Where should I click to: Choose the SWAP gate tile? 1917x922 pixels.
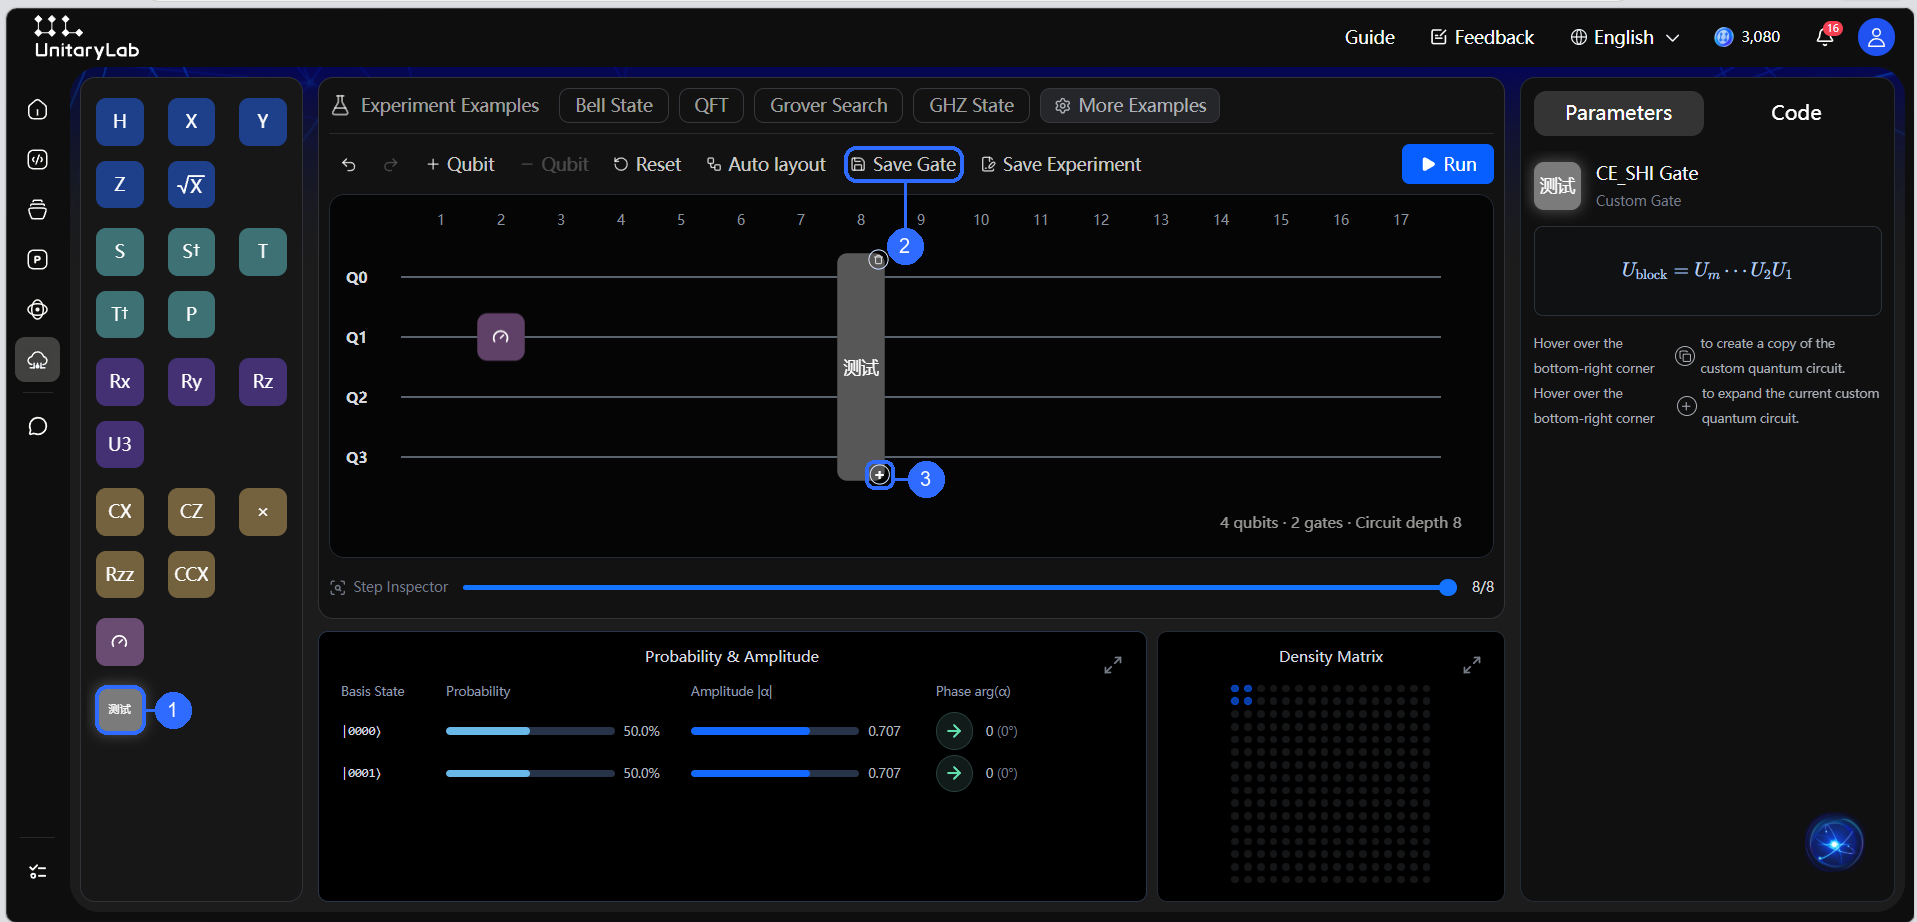(263, 512)
